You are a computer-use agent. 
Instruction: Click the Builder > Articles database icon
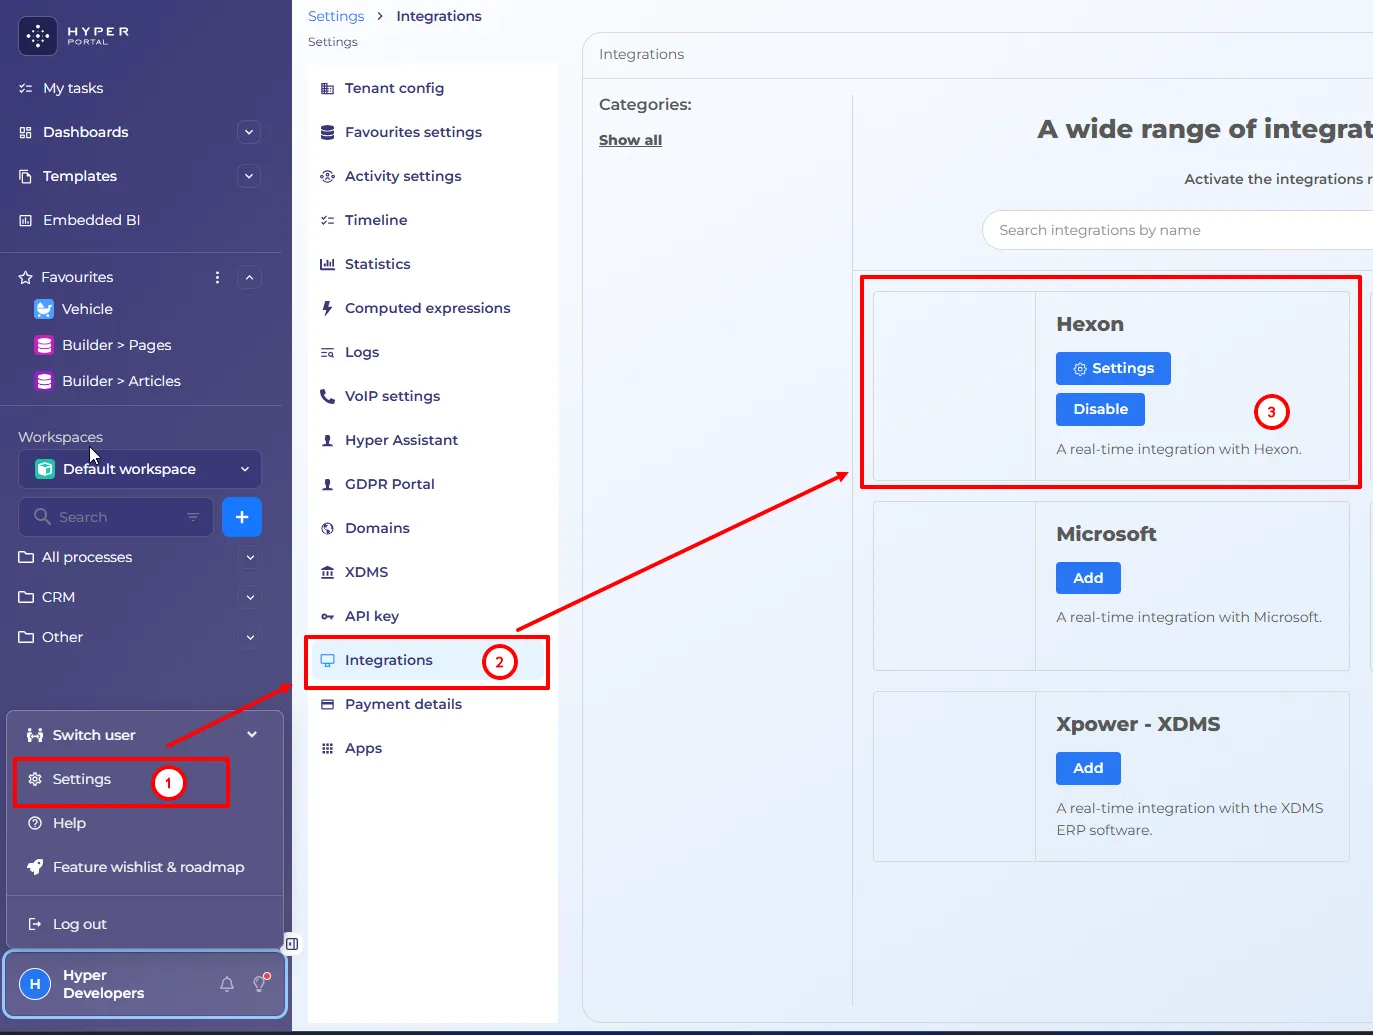tap(44, 381)
